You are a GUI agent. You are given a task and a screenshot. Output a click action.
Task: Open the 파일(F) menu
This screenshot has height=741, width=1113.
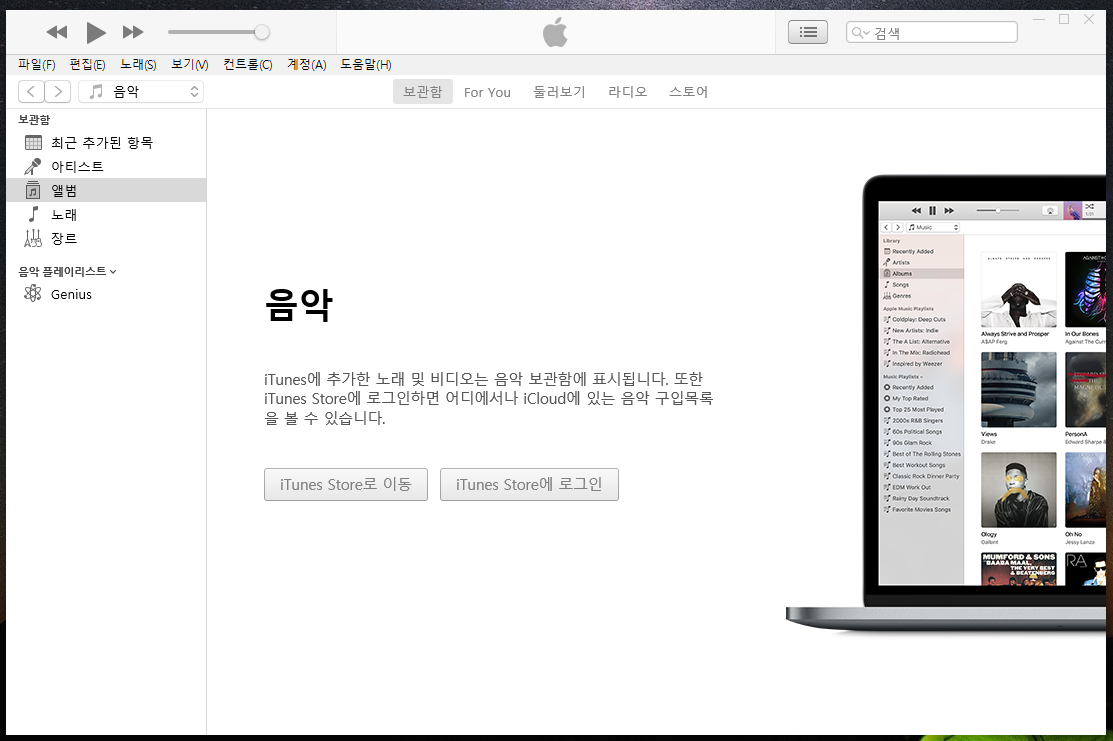(x=37, y=65)
